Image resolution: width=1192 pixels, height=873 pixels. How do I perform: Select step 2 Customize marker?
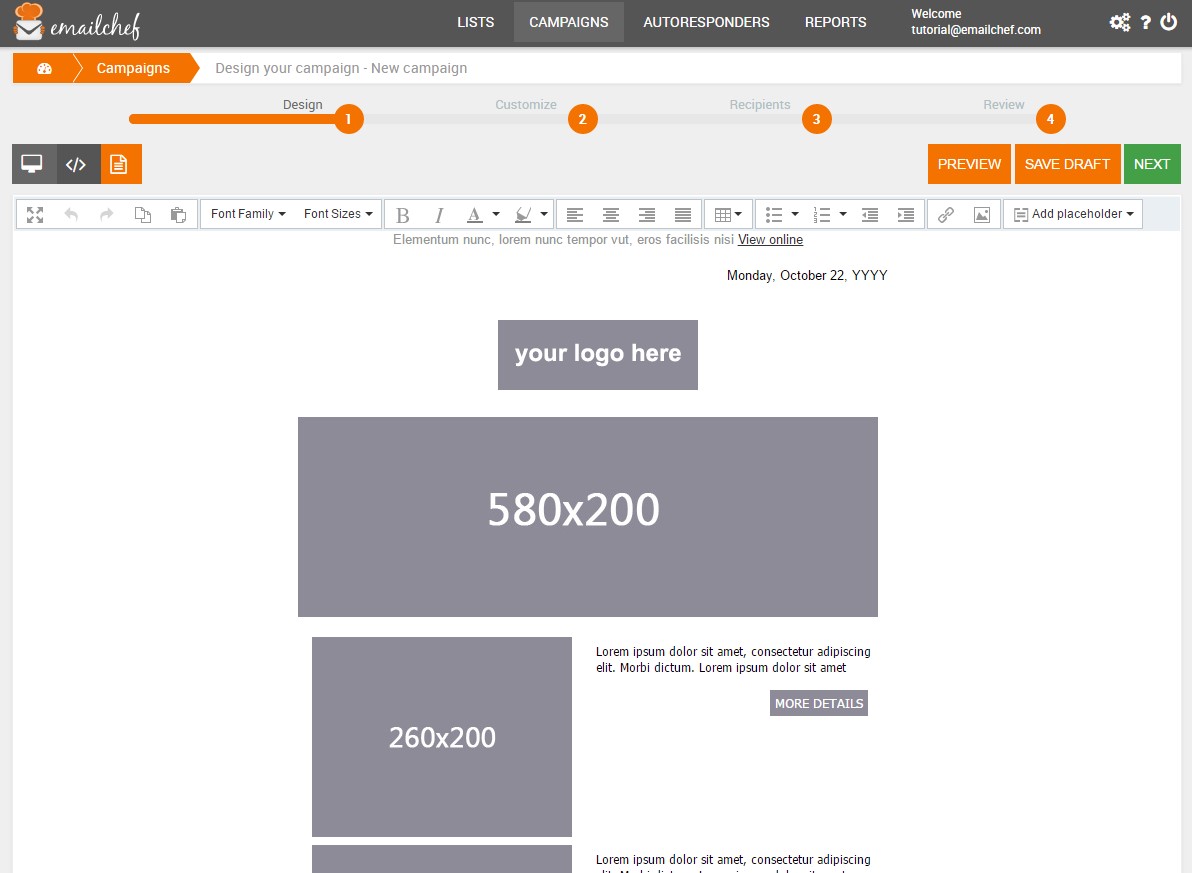tap(582, 119)
